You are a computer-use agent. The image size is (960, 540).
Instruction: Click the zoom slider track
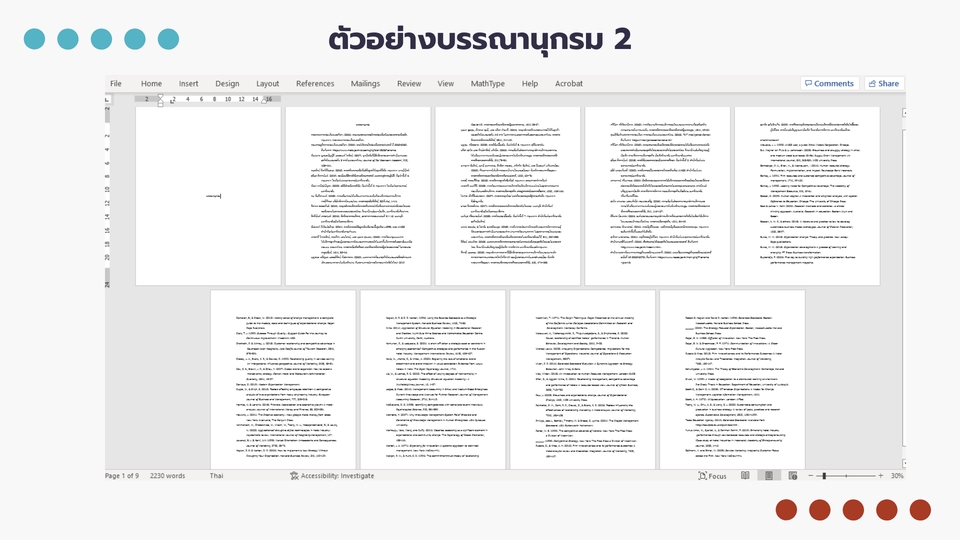click(852, 476)
